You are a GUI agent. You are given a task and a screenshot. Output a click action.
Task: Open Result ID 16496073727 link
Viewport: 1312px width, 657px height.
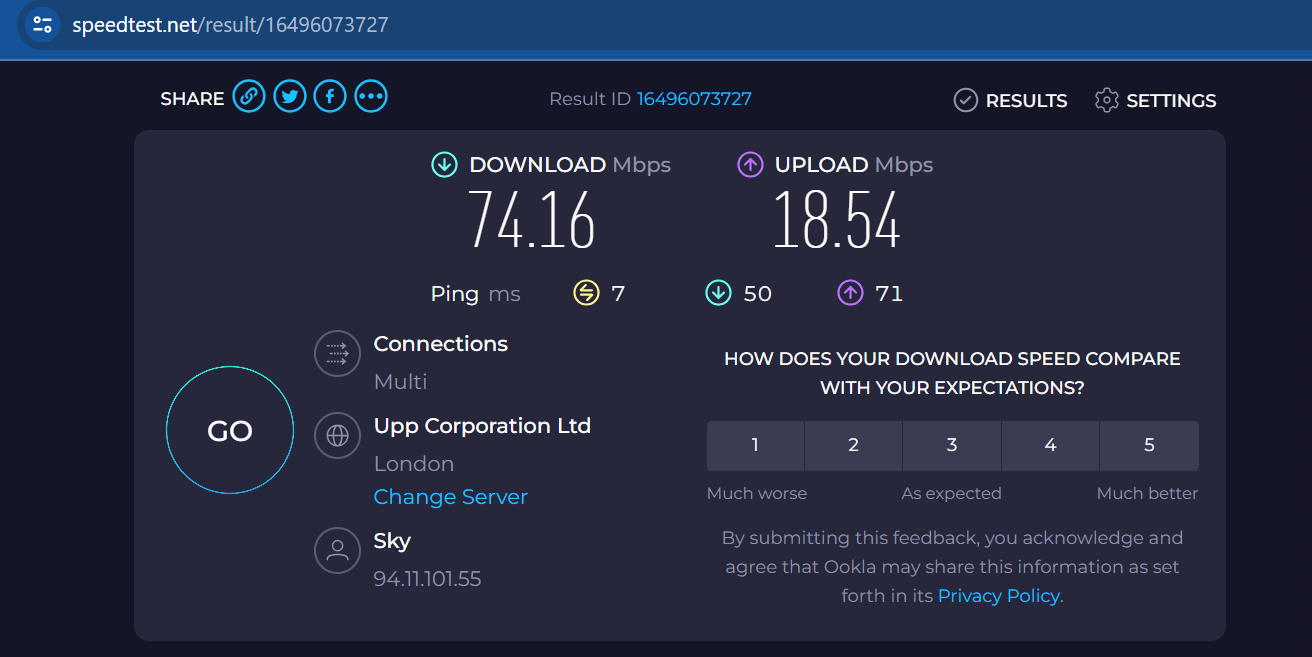pyautogui.click(x=694, y=99)
